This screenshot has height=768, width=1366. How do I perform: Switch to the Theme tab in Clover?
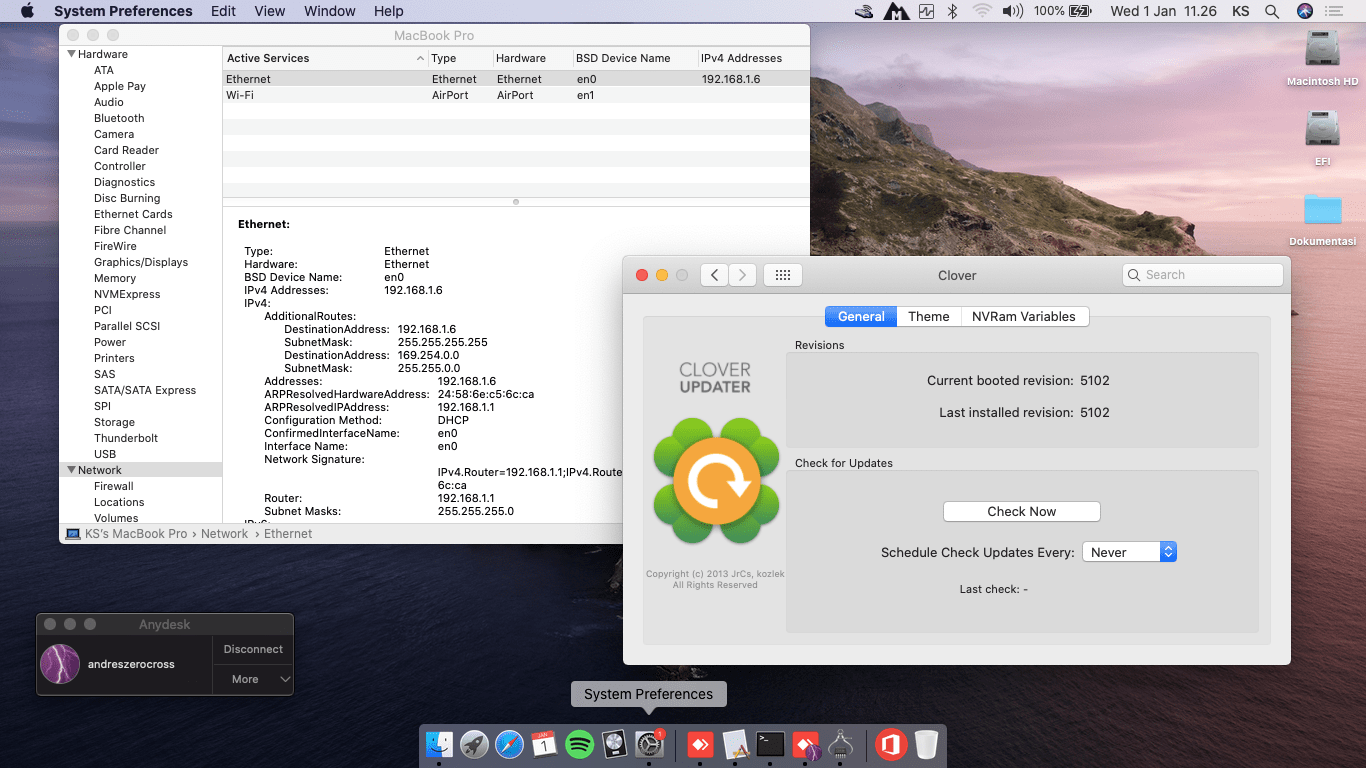pos(929,316)
